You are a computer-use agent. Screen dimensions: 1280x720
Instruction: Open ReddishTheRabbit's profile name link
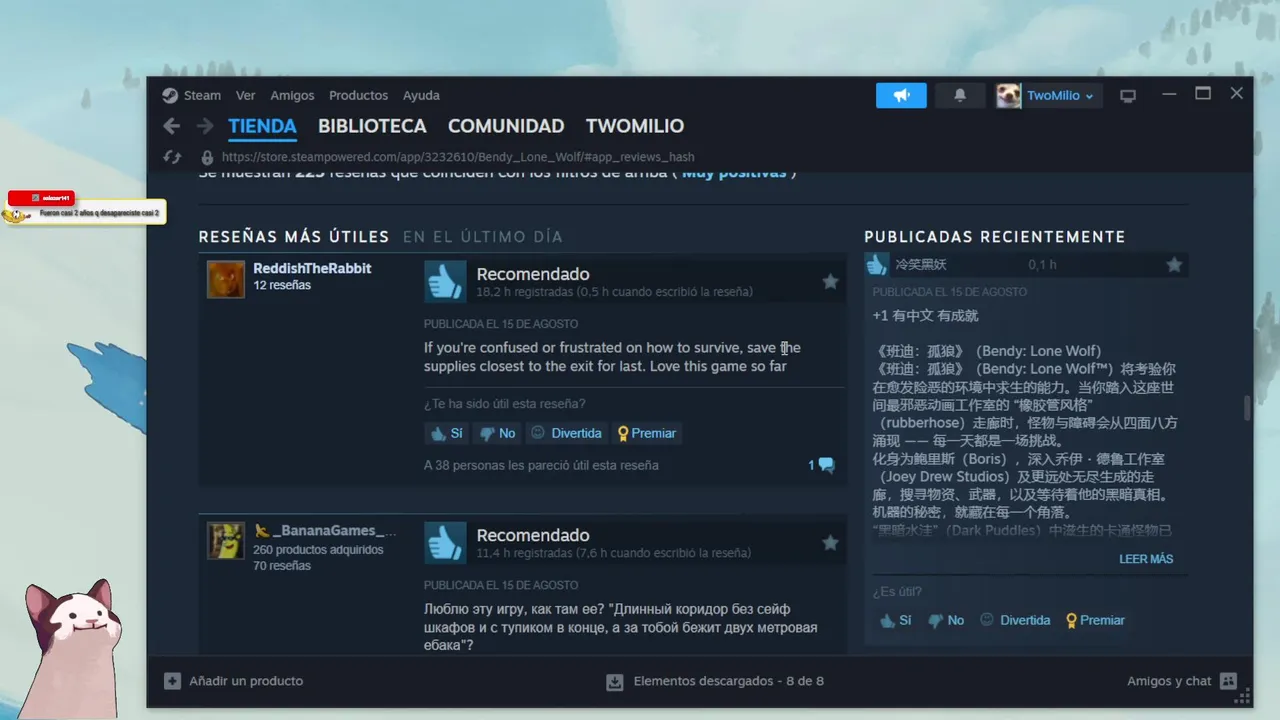click(x=312, y=268)
